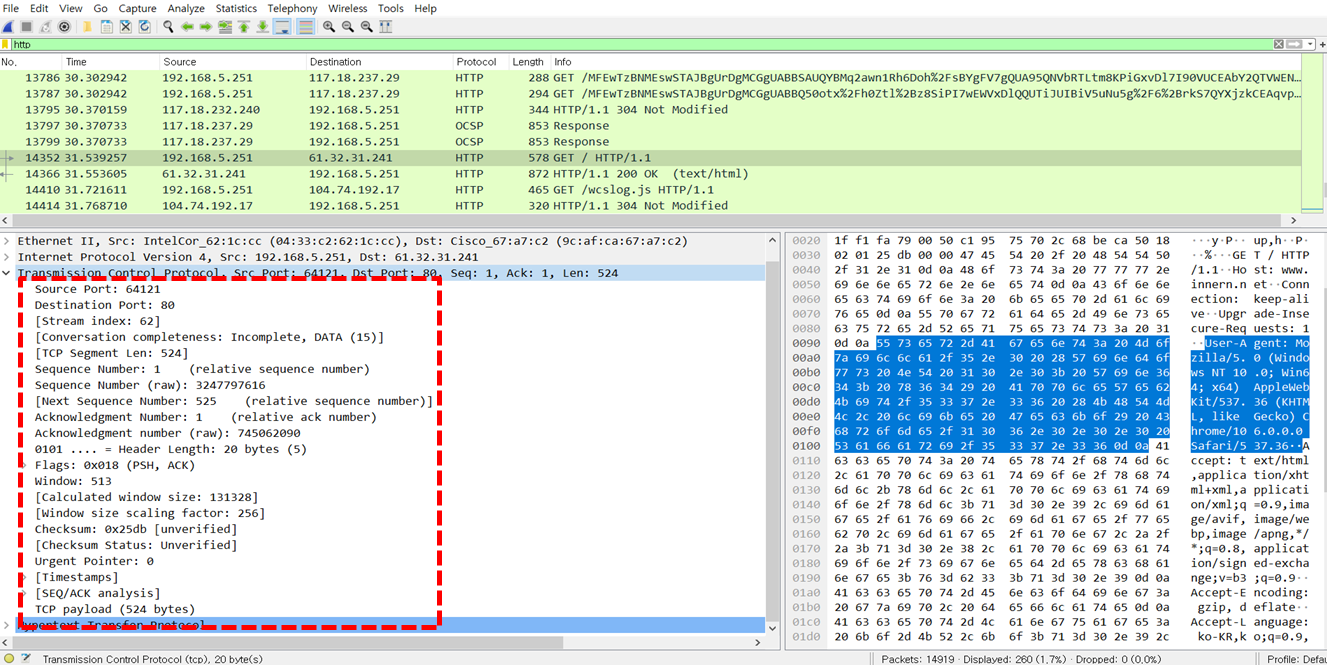Start capturing packets with the shark fin icon
Screen dimensions: 1327x665
point(8,27)
